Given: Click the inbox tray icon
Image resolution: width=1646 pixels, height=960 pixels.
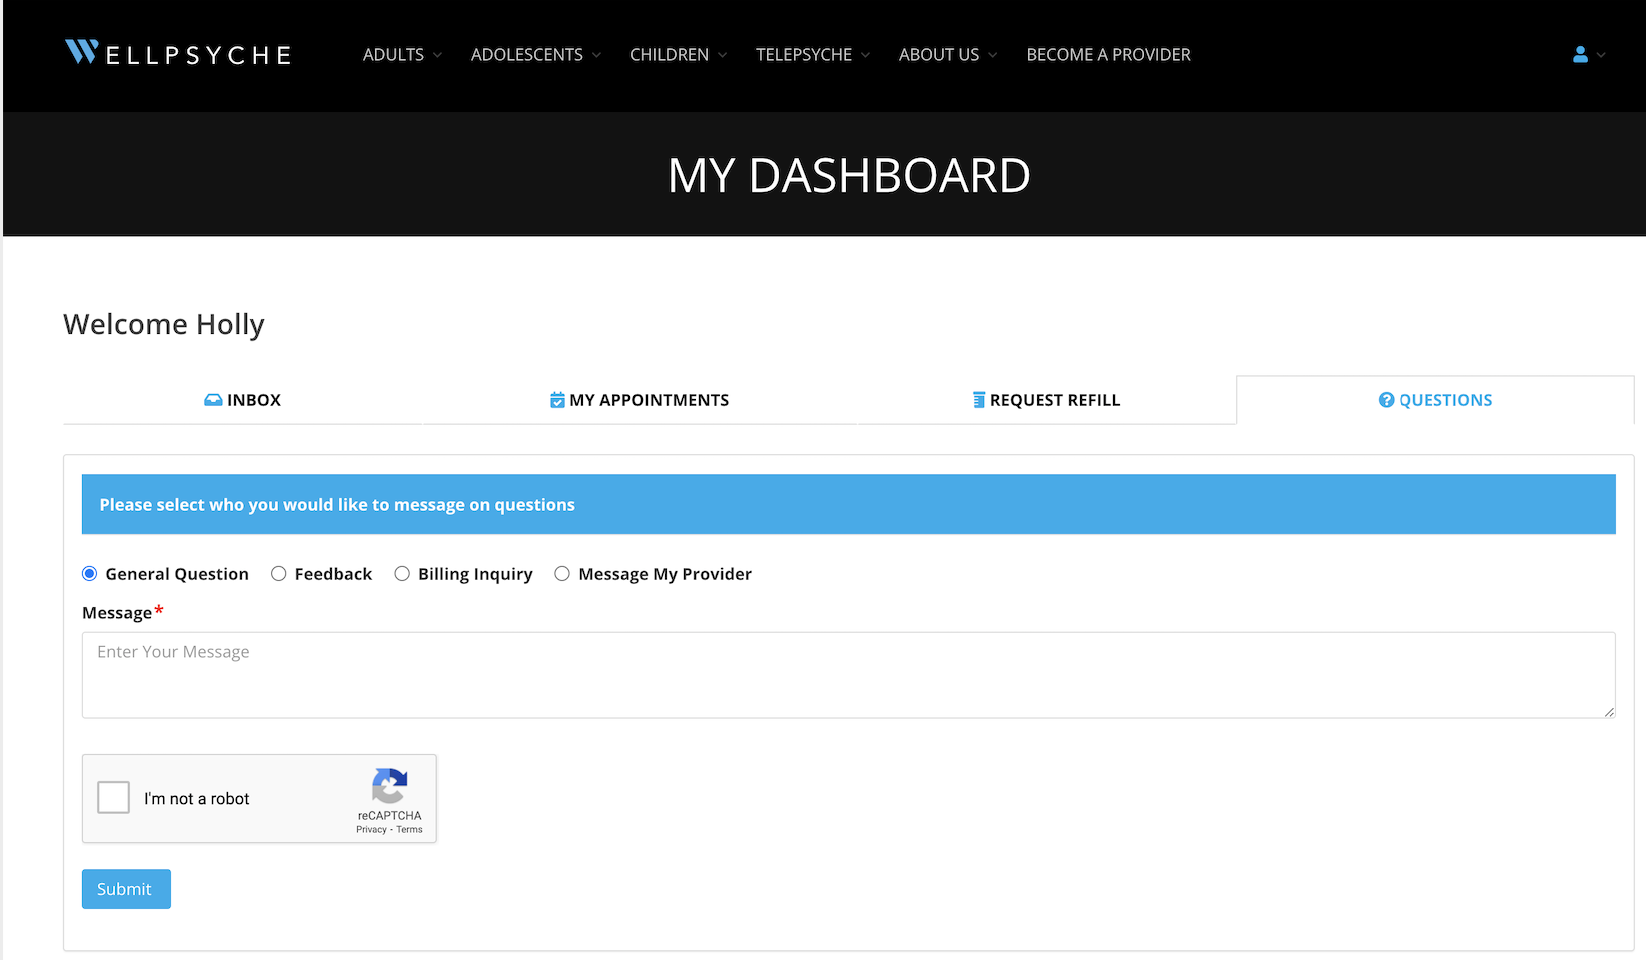Looking at the screenshot, I should coord(213,400).
